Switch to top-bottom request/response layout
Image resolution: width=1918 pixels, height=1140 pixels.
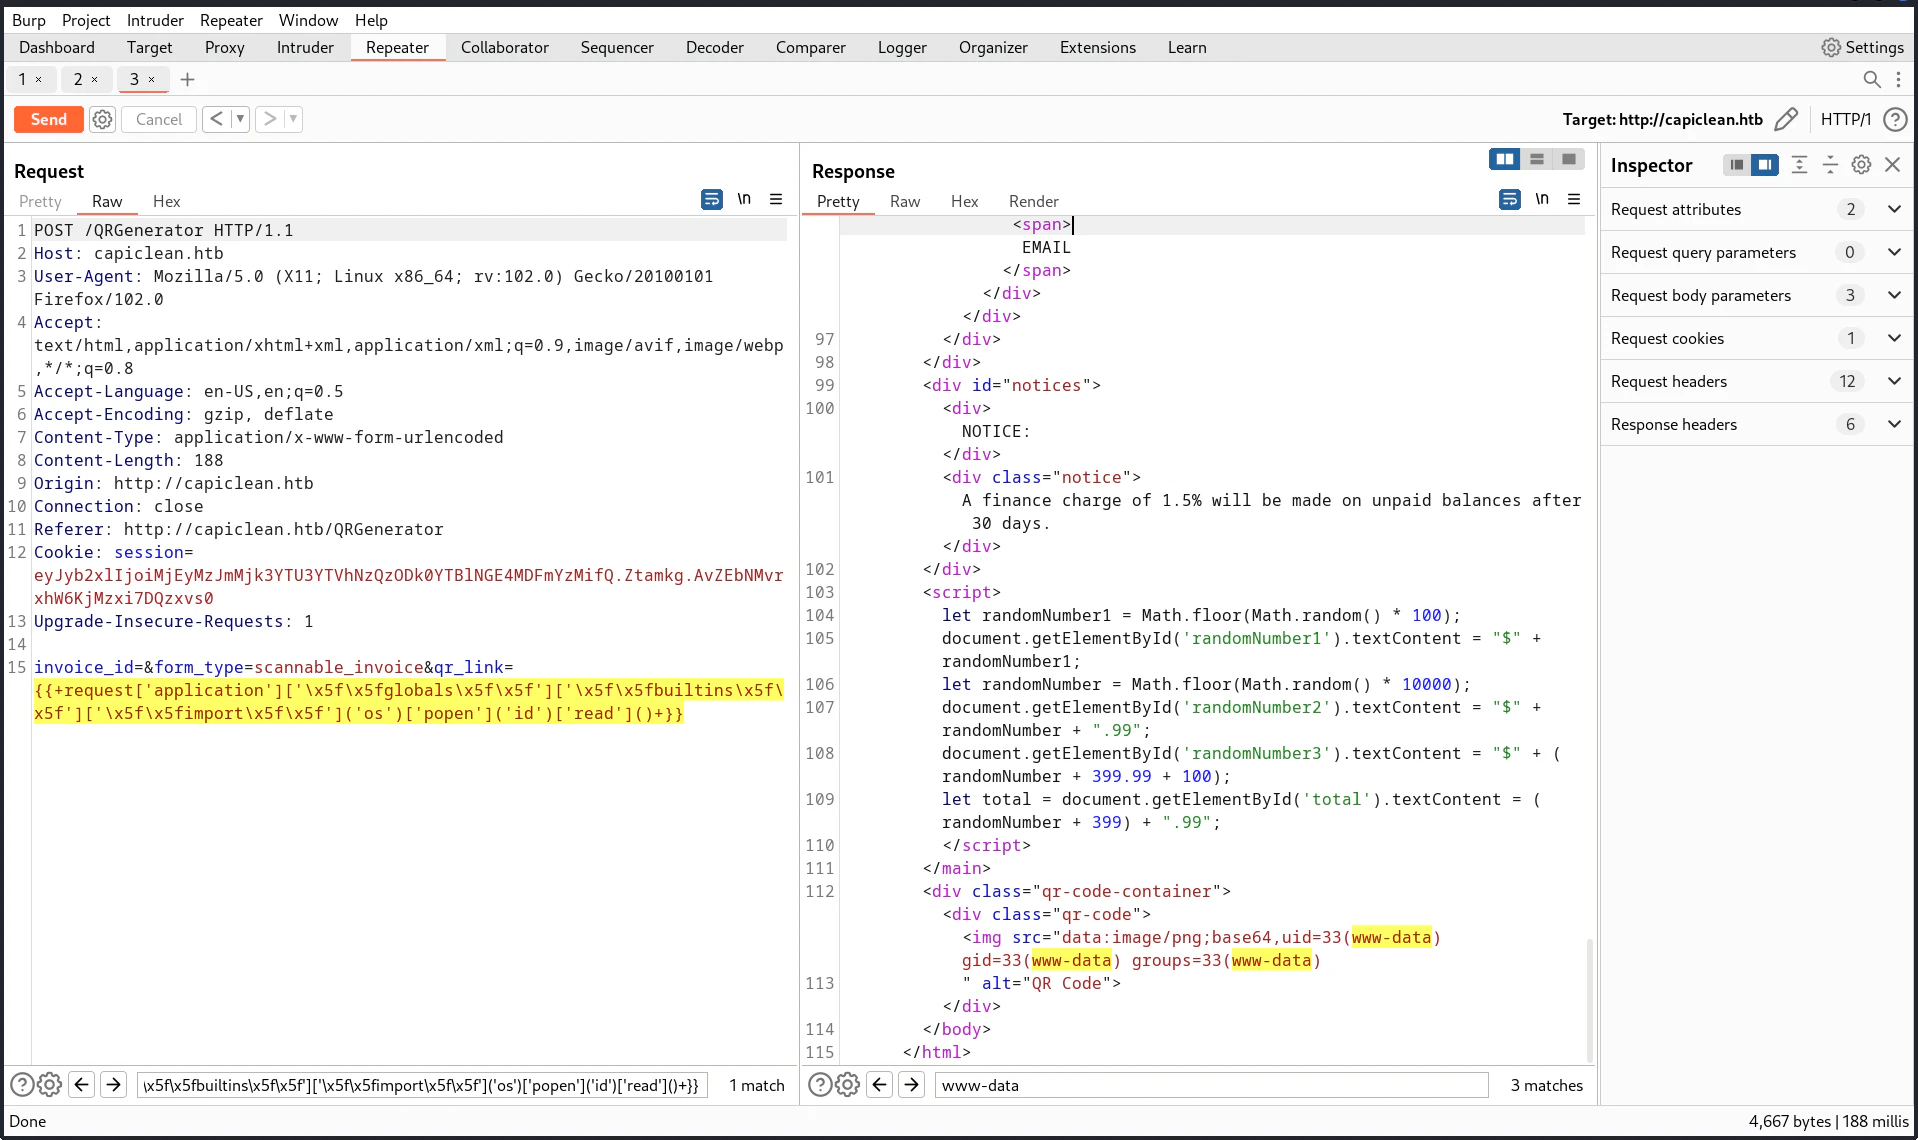pos(1537,159)
